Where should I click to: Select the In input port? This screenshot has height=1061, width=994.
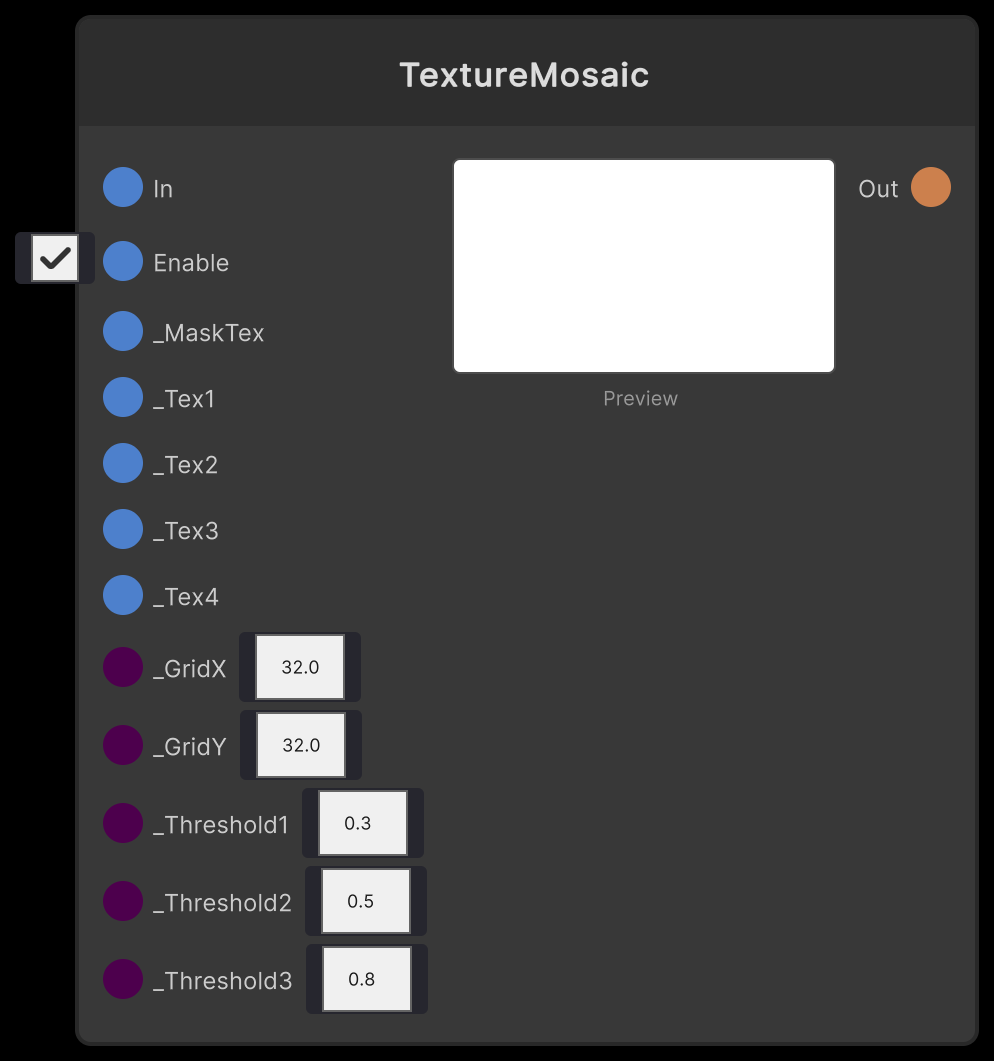(122, 187)
